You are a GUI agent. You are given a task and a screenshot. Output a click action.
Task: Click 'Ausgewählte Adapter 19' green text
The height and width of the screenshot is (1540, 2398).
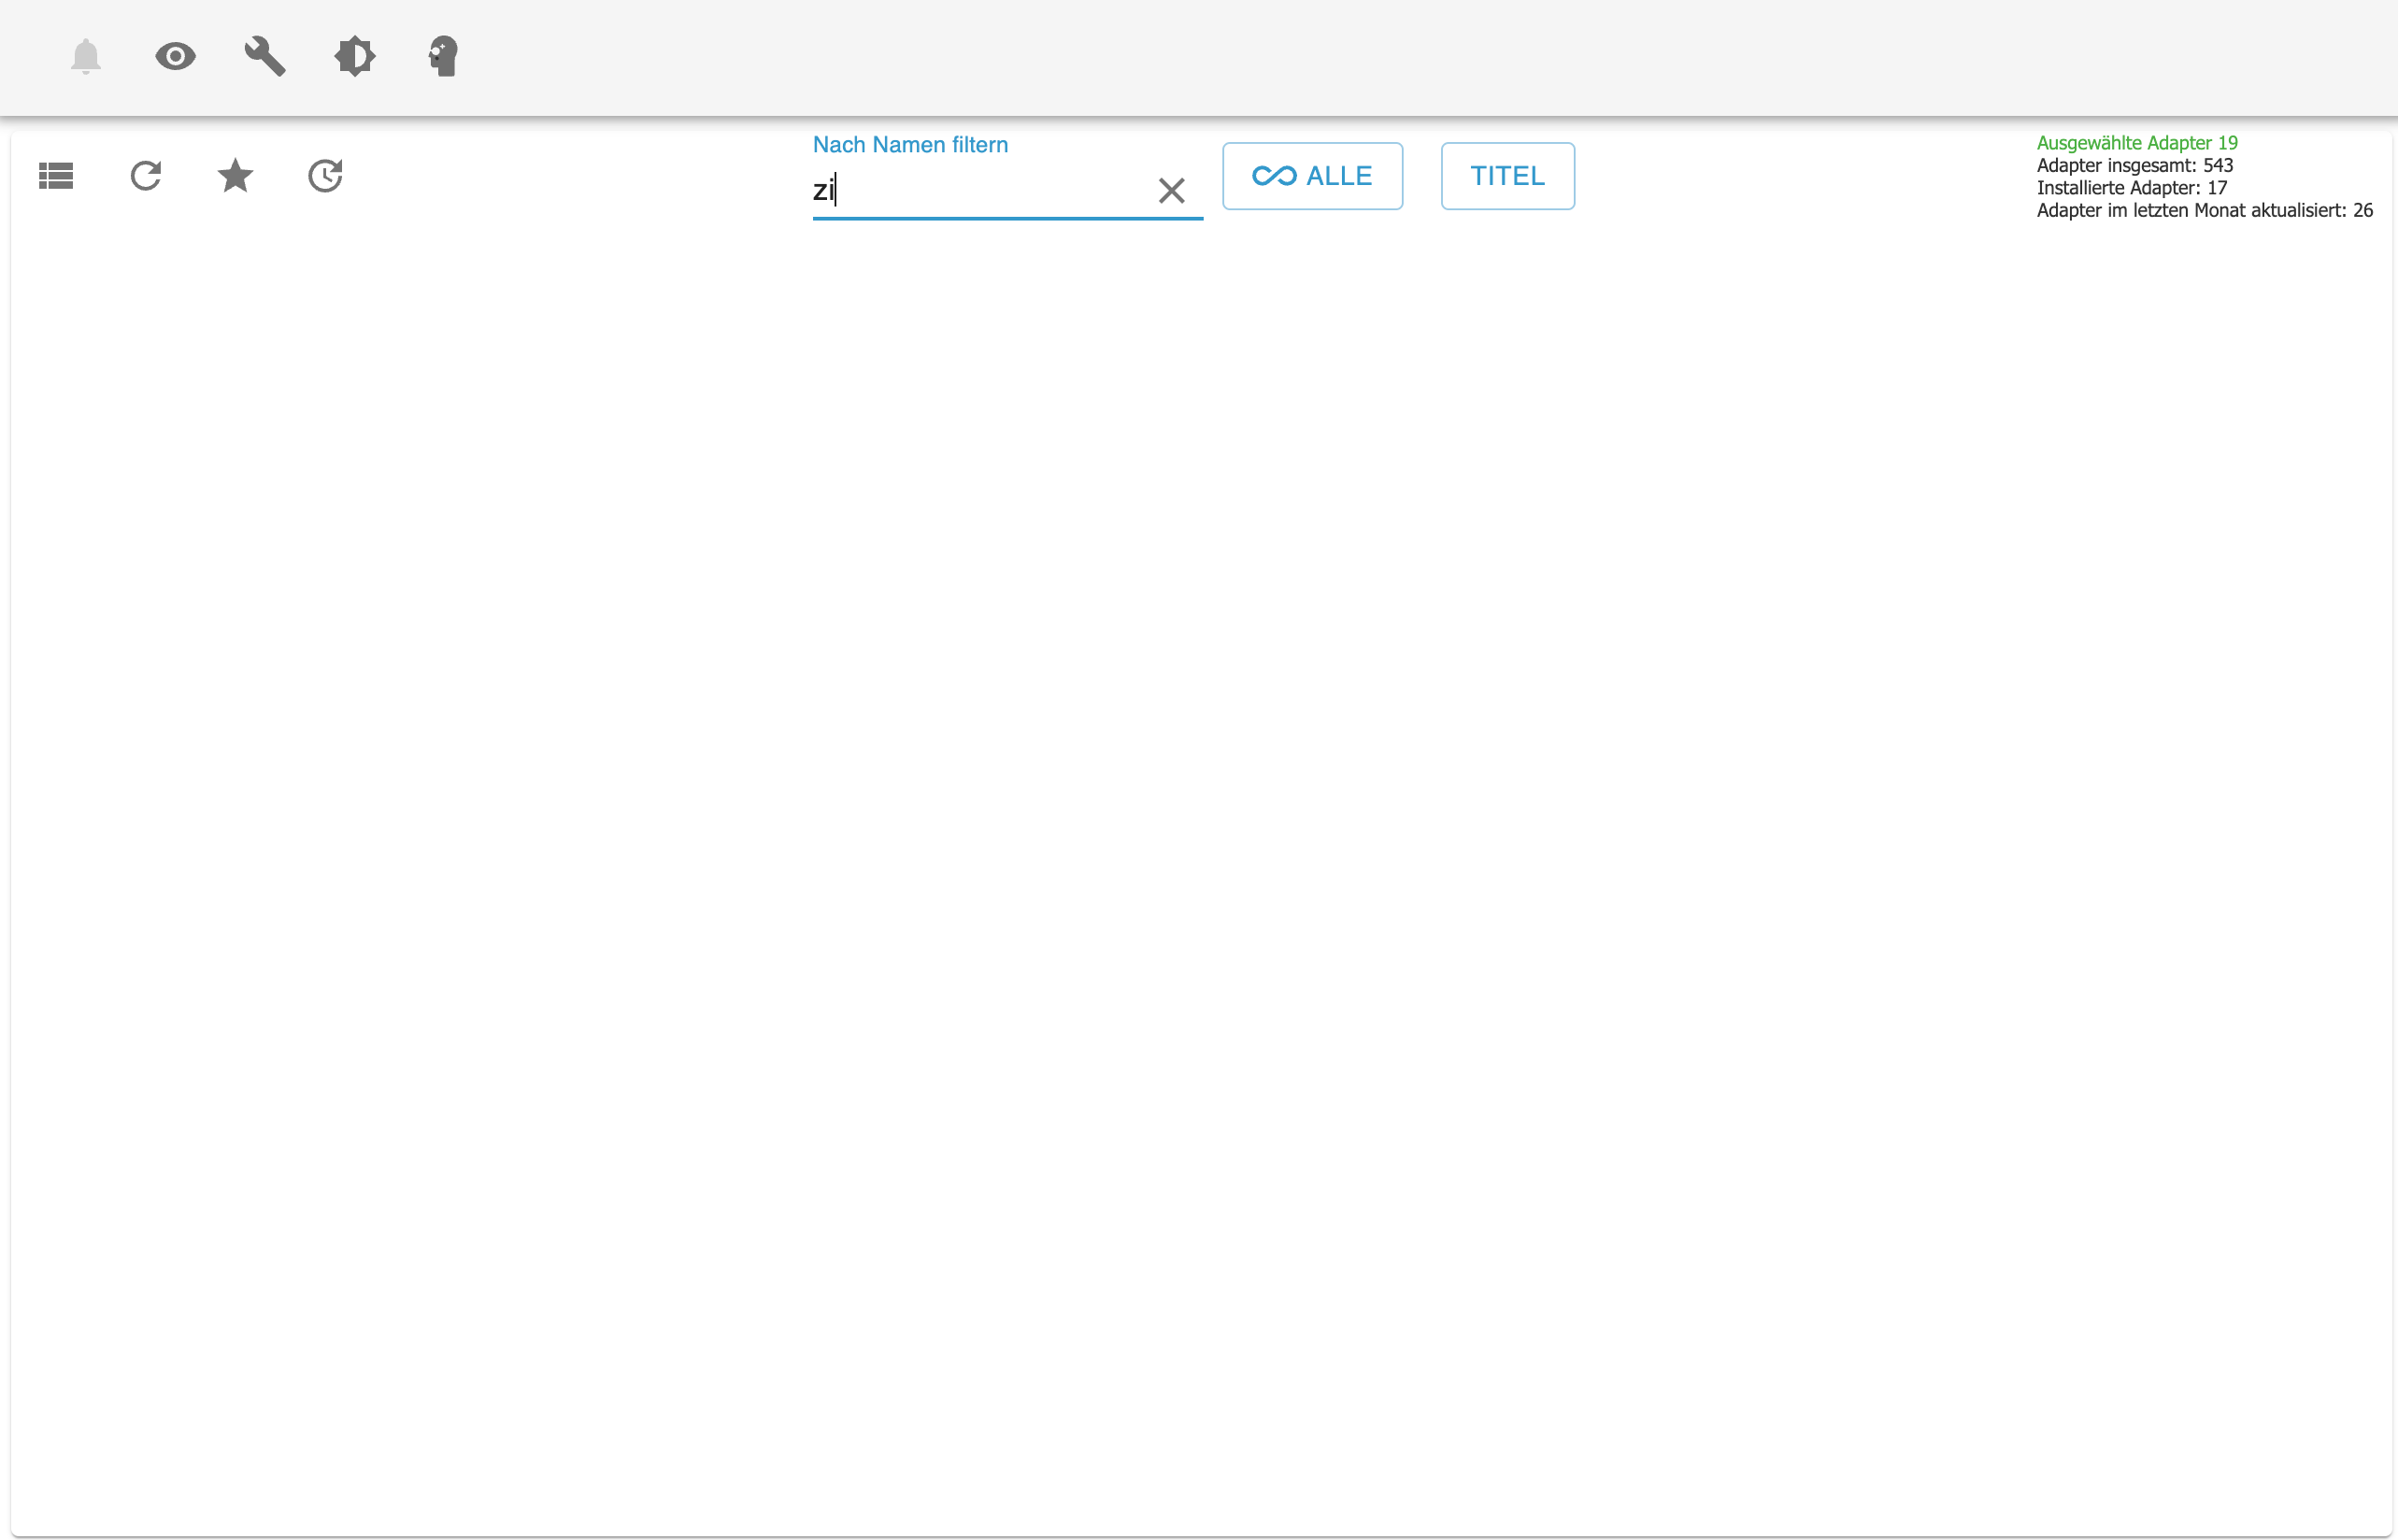[2136, 143]
